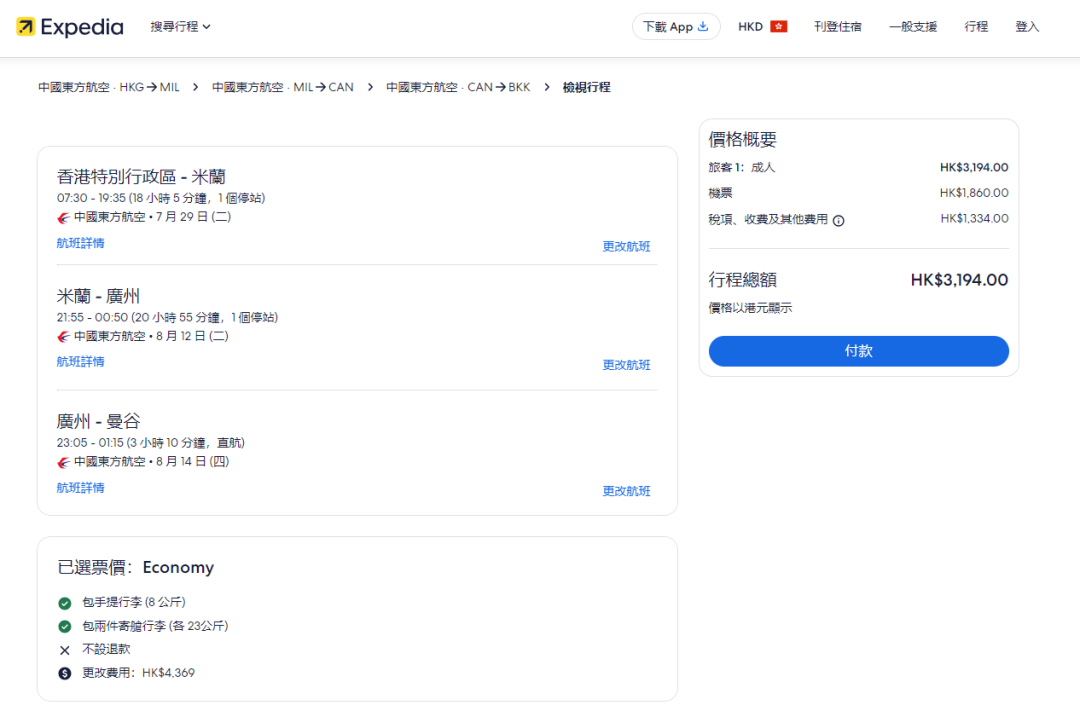This screenshot has height=711, width=1080.
Task: Open 刊登住宿 in the header
Action: point(838,27)
